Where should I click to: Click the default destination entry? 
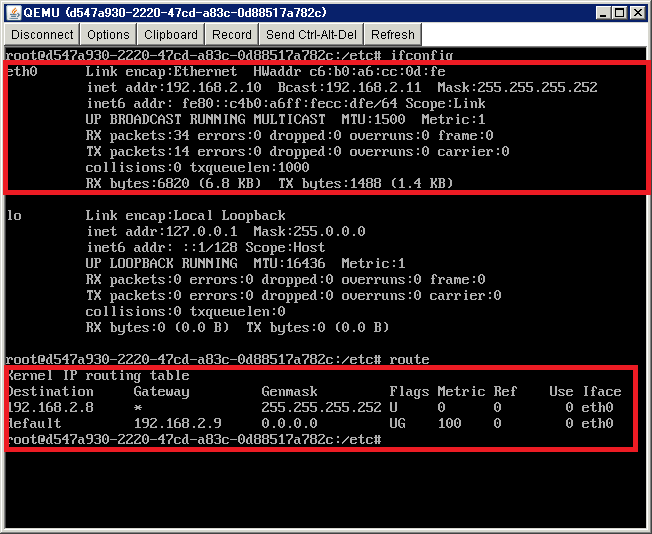pos(34,423)
